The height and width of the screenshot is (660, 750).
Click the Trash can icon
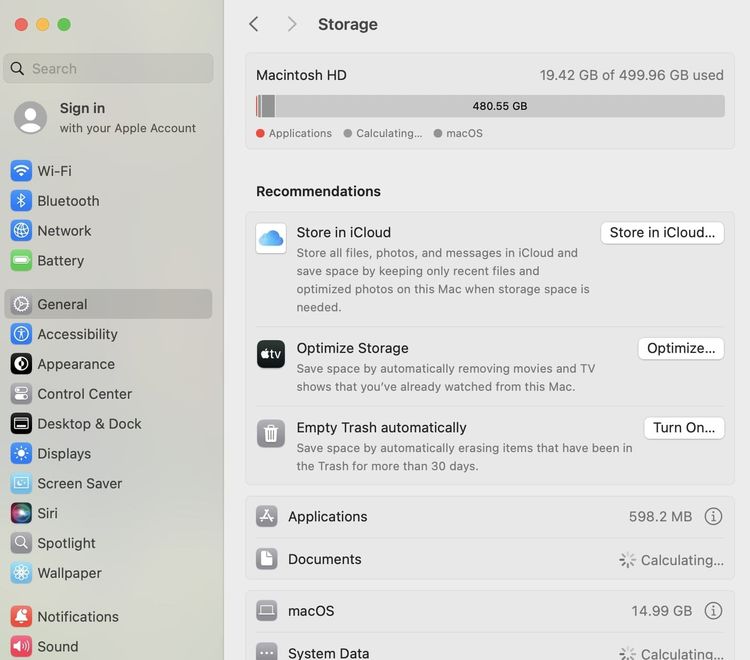[x=271, y=433]
